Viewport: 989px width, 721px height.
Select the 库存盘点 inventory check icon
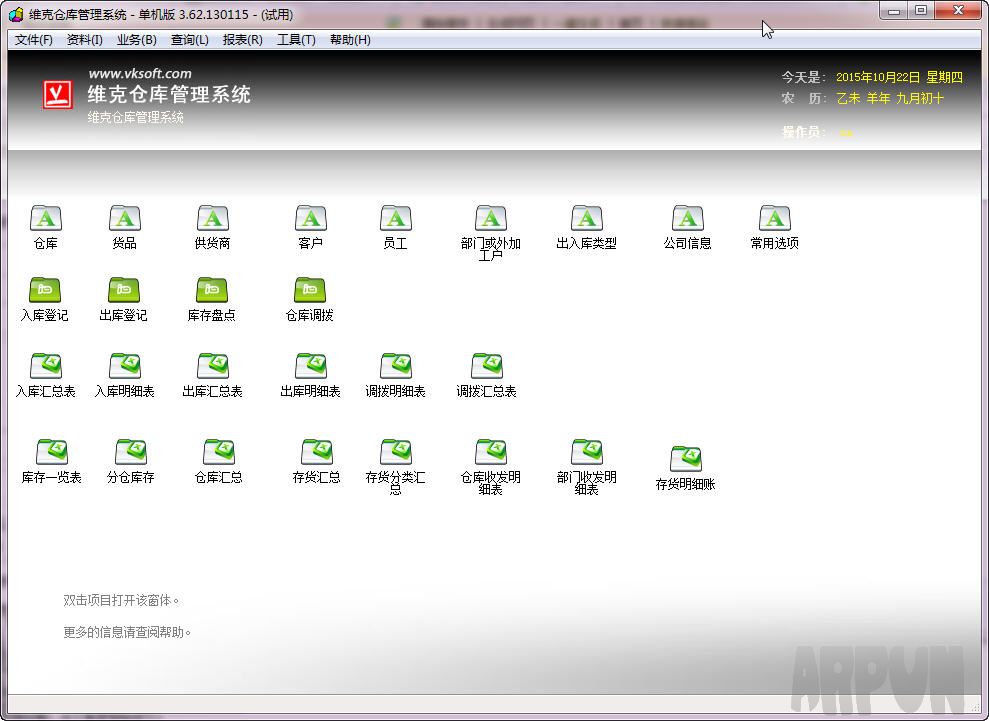(x=212, y=290)
